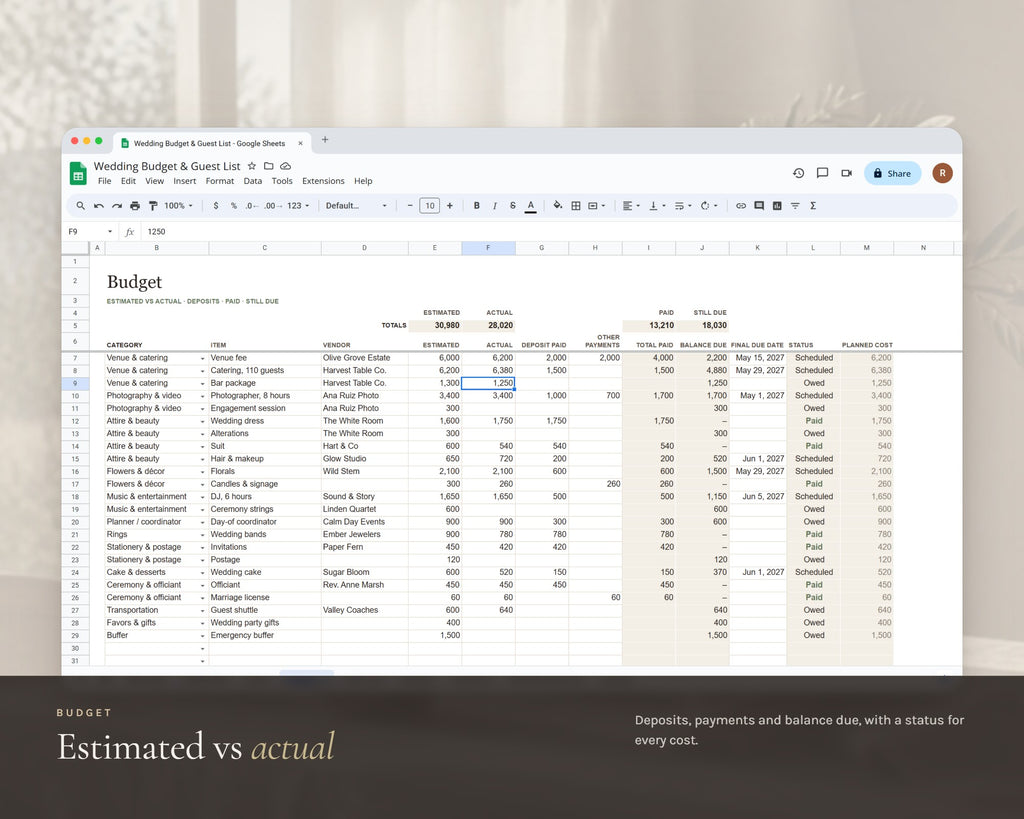Open category dropdown for Venue fee row
This screenshot has width=1024, height=819.
click(202, 359)
